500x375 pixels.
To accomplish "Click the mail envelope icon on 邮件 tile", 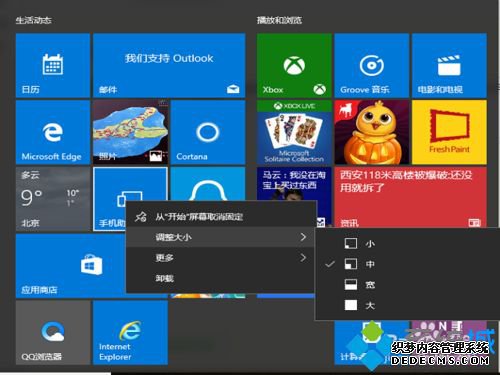I will (233, 89).
